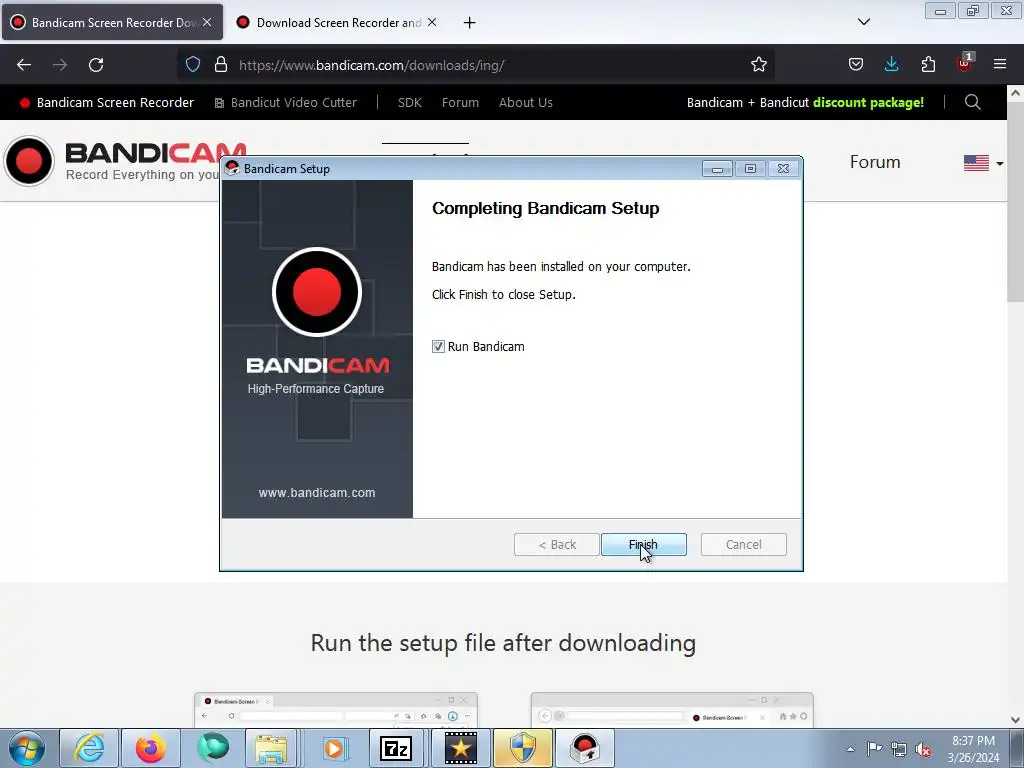The height and width of the screenshot is (768, 1024).
Task: Open Action Center flag tray icon
Action: 874,749
